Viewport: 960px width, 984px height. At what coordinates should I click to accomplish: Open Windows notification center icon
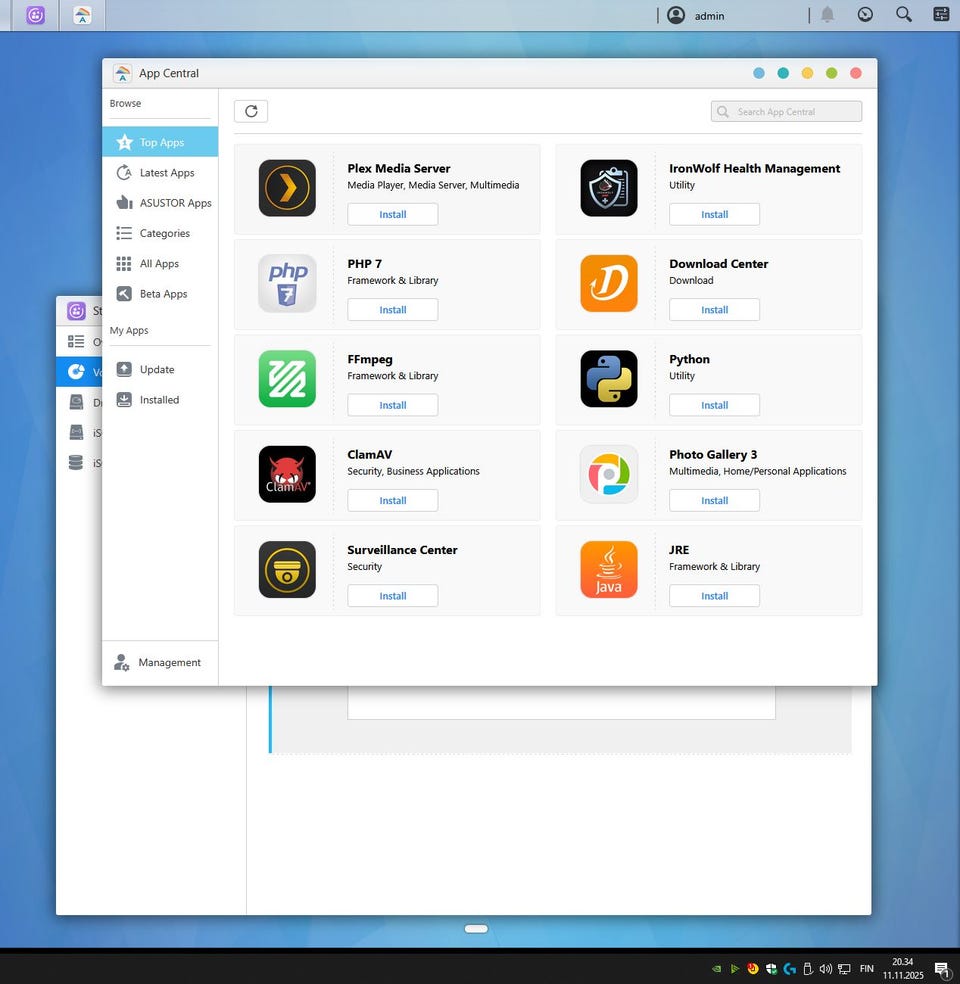click(x=942, y=970)
